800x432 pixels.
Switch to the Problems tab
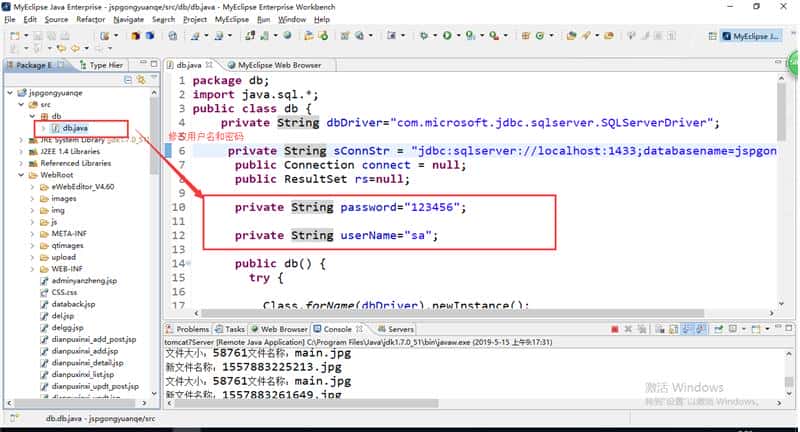point(187,329)
